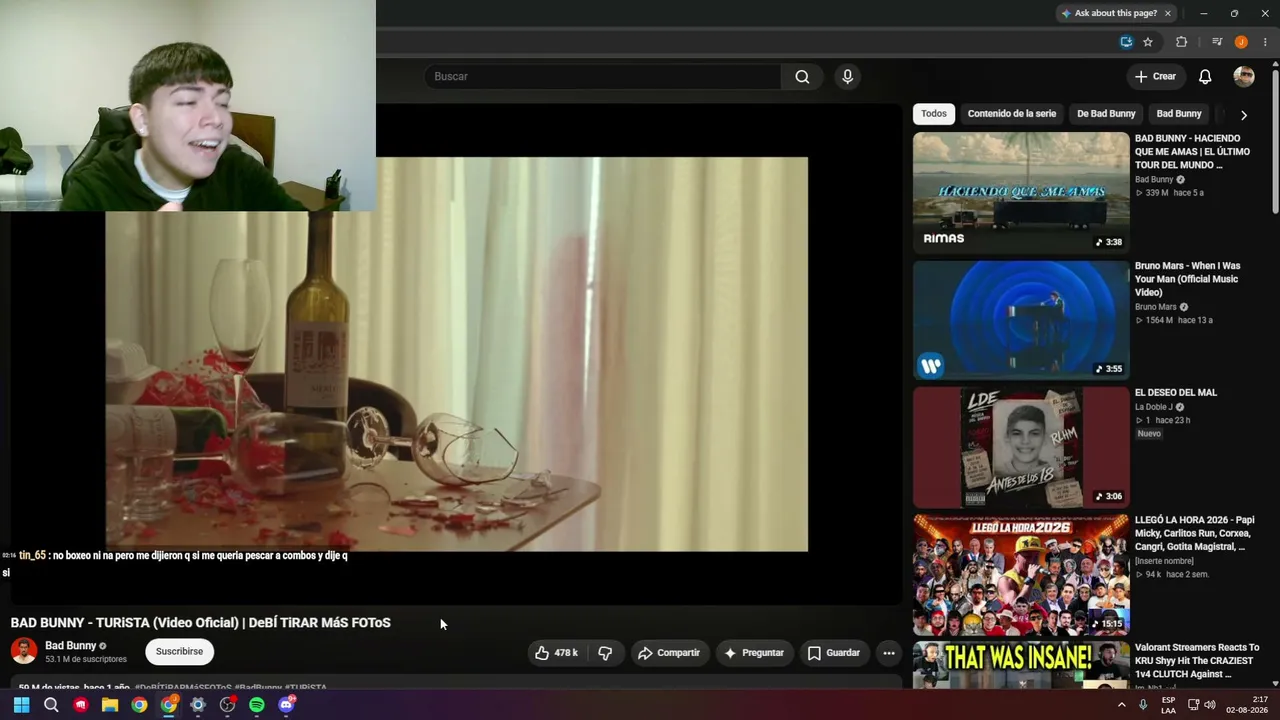Open Chrome media controls icon
The width and height of the screenshot is (1280, 720).
click(1217, 42)
